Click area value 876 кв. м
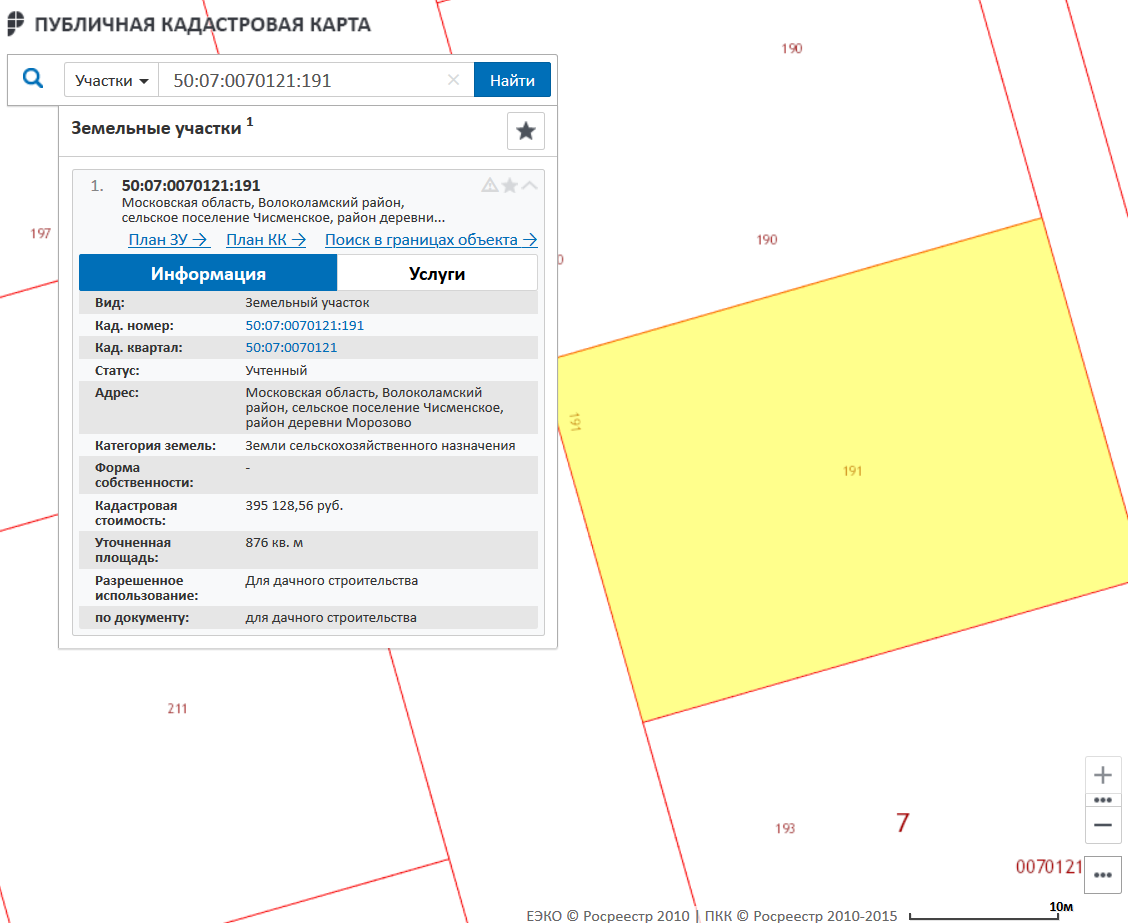This screenshot has height=923, width=1128. pyautogui.click(x=274, y=543)
